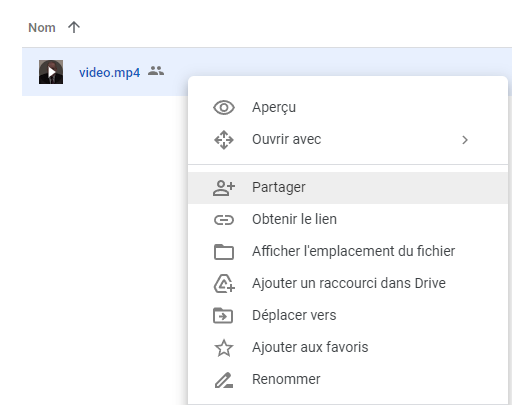
Task: Click the Nom column header
Action: pyautogui.click(x=42, y=28)
